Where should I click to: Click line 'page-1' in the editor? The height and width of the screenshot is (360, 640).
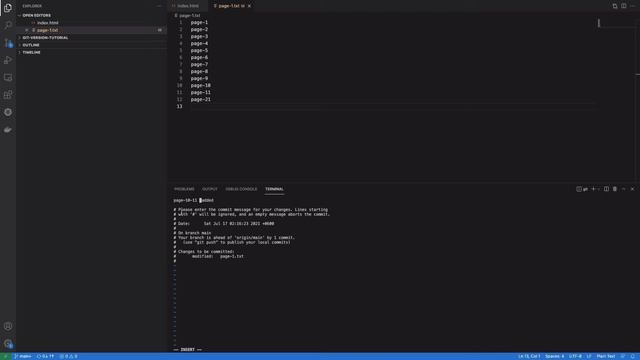click(199, 22)
